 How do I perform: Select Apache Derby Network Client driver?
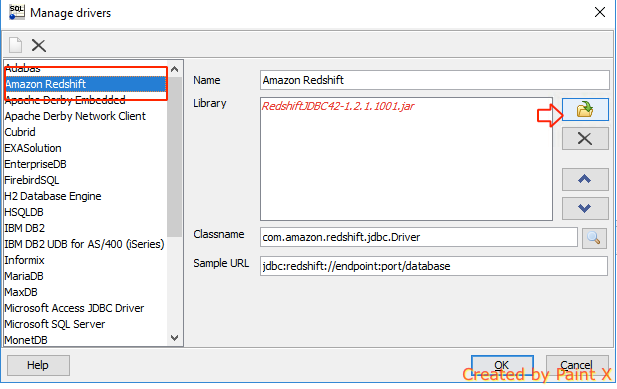[x=85, y=116]
